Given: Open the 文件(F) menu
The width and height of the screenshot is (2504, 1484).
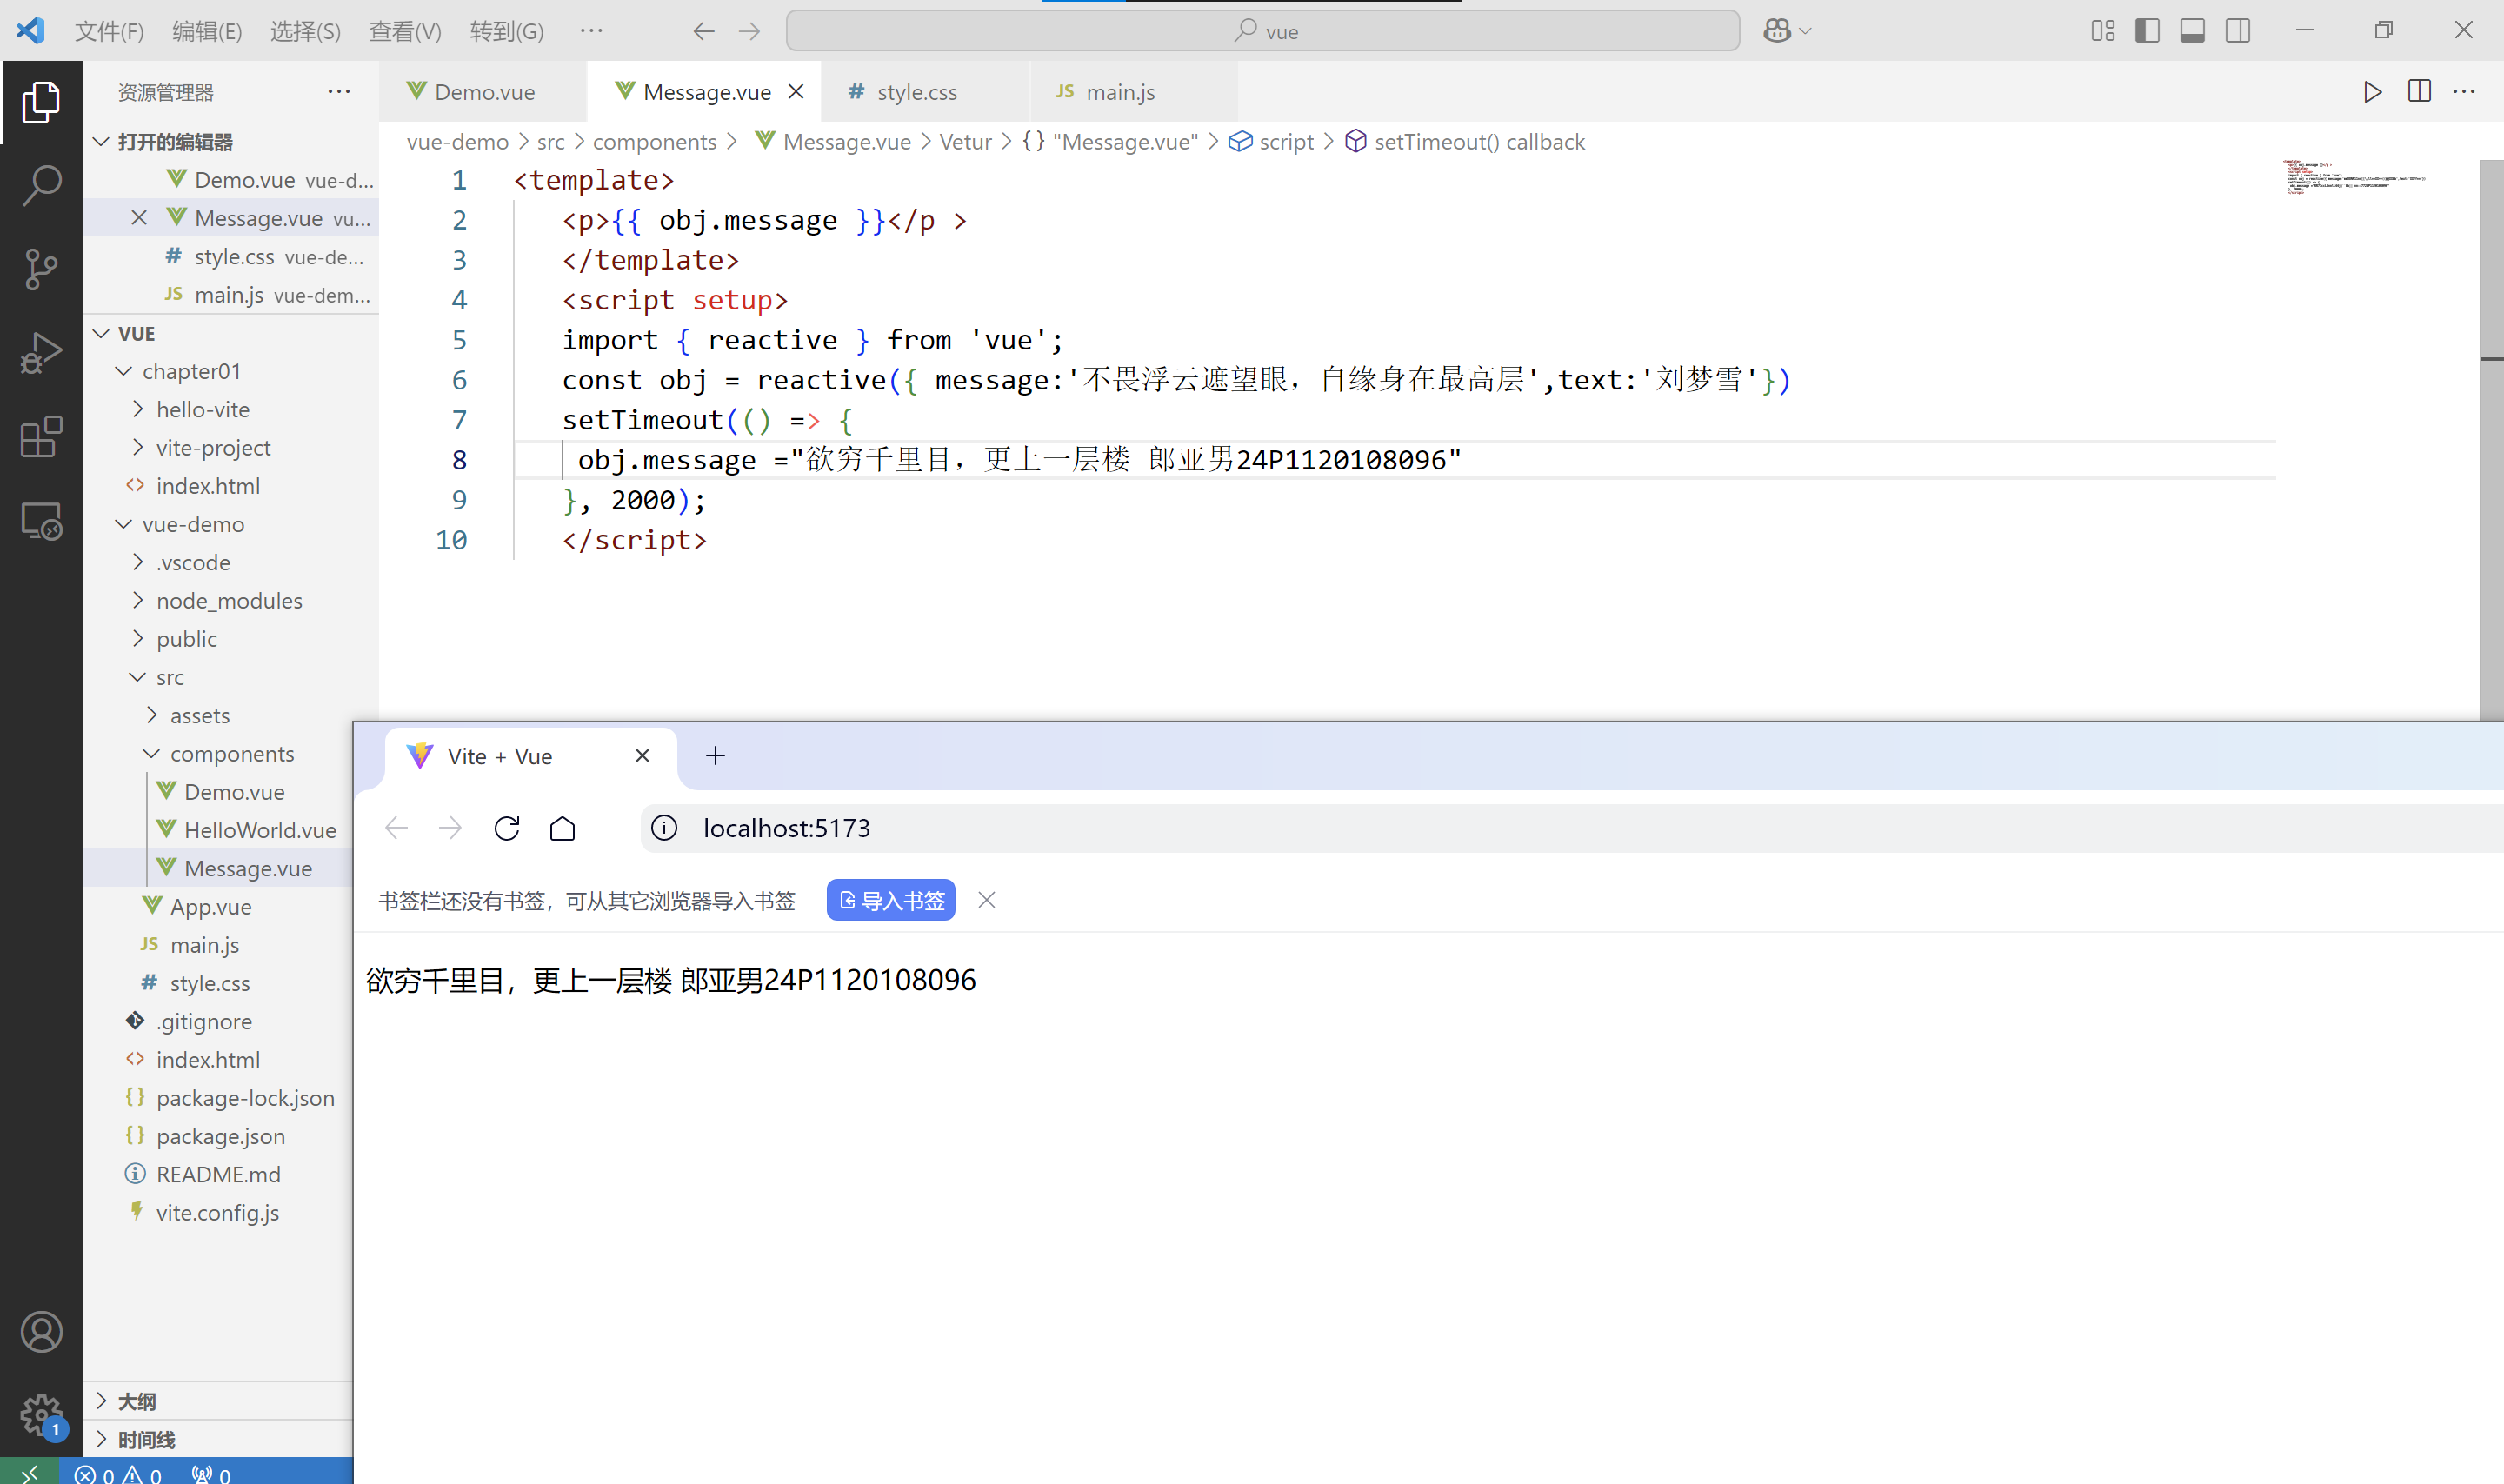Looking at the screenshot, I should (x=109, y=31).
